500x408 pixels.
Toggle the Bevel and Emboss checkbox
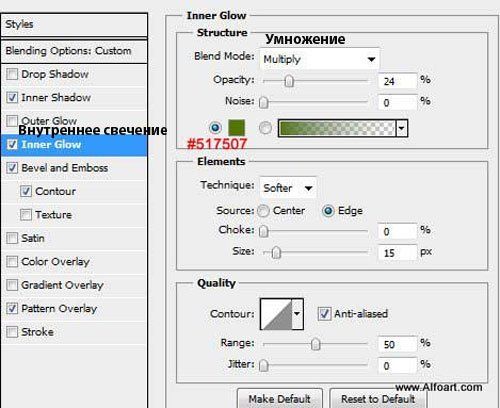coord(12,168)
